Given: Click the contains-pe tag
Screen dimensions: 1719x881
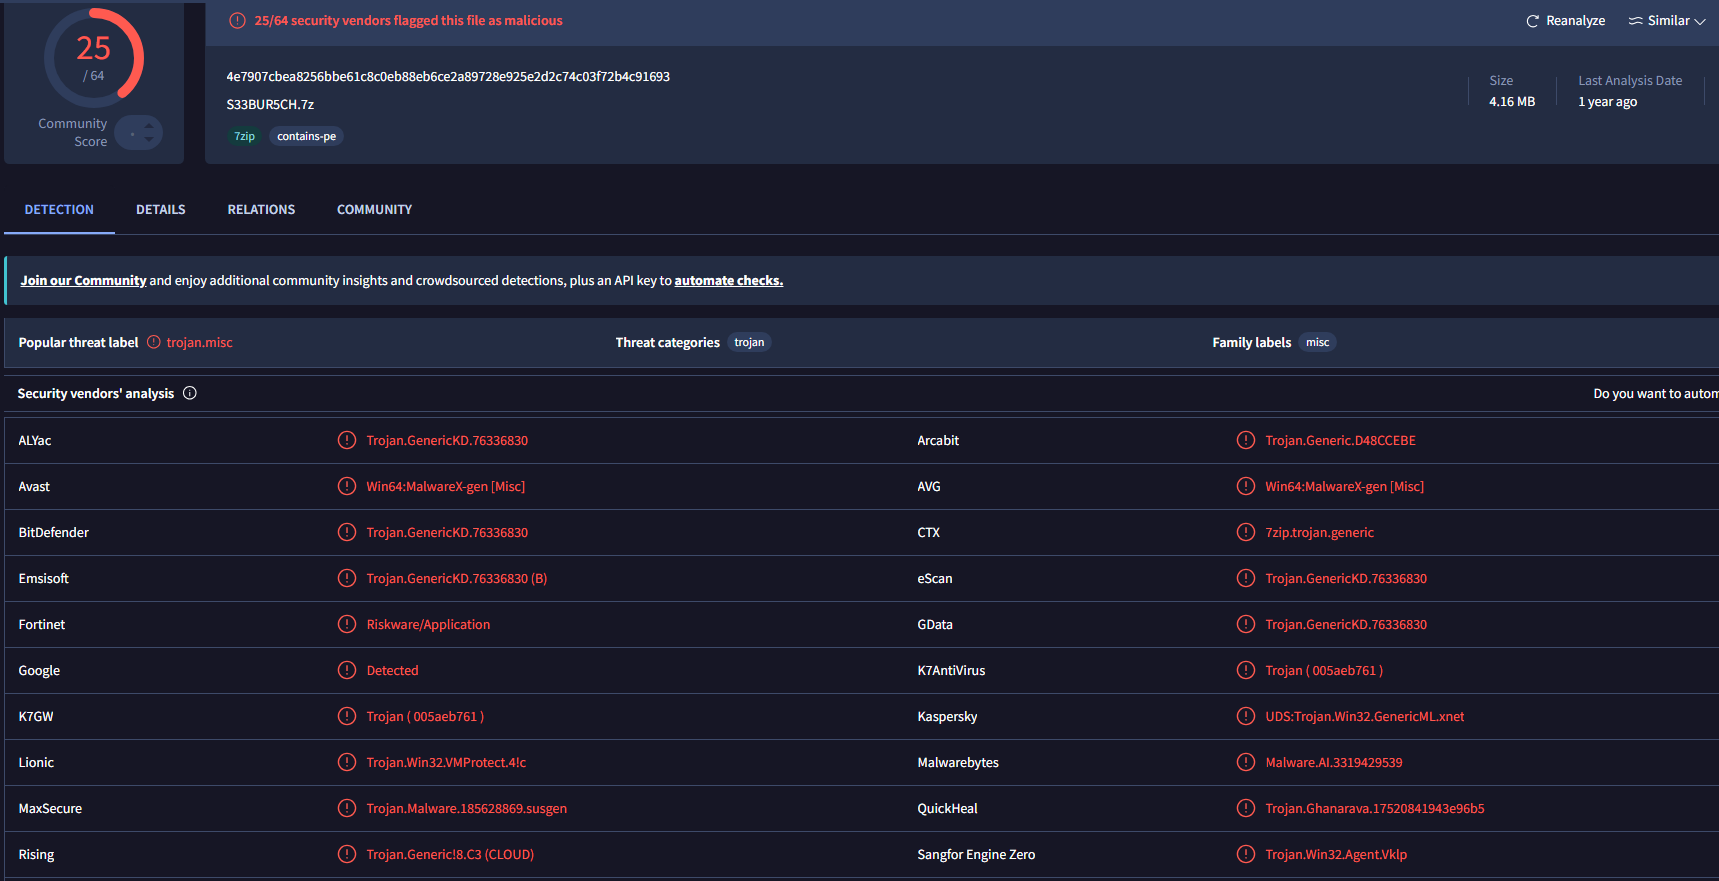Looking at the screenshot, I should (306, 136).
